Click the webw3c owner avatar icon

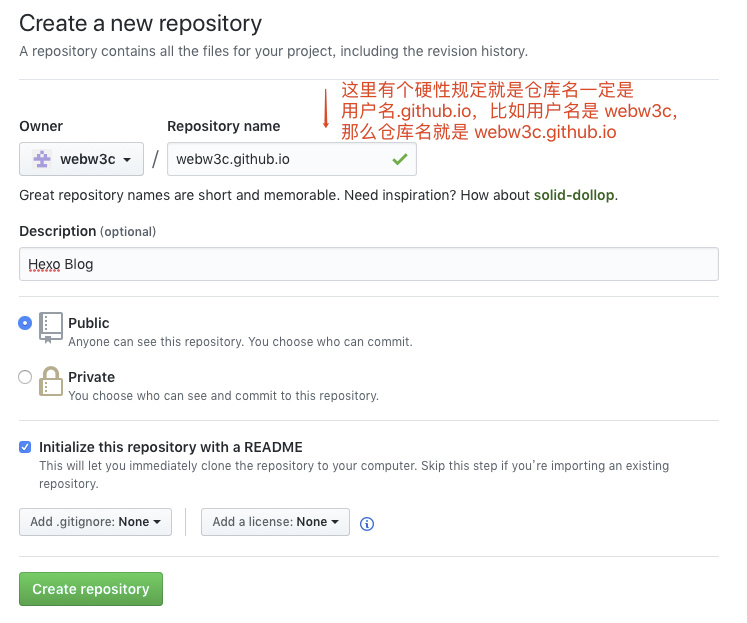(42, 159)
